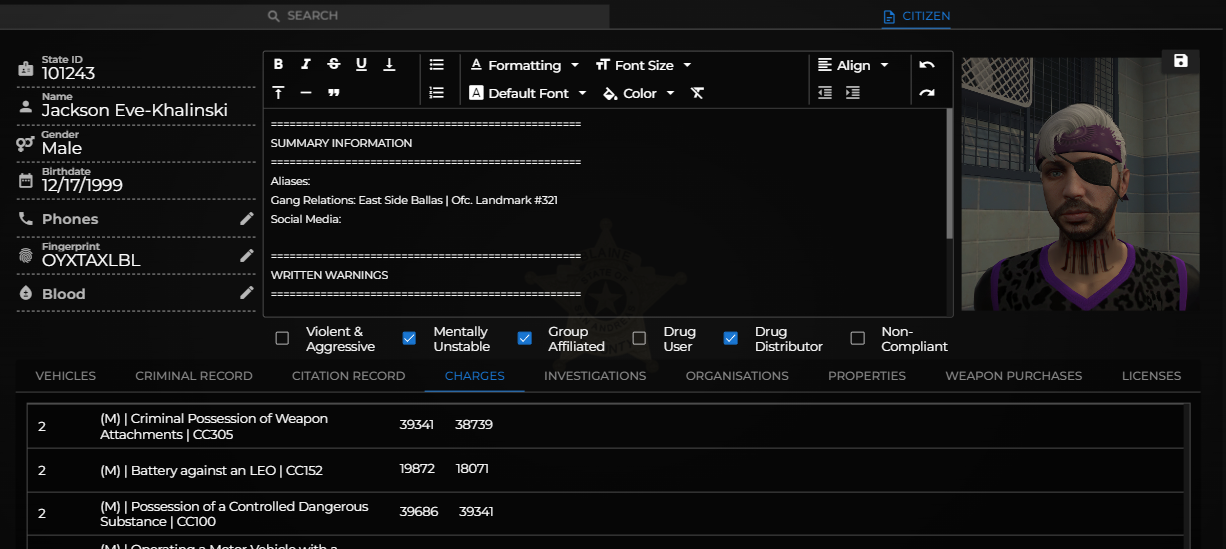The image size is (1226, 549).
Task: Insert a numbered list
Action: point(437,93)
